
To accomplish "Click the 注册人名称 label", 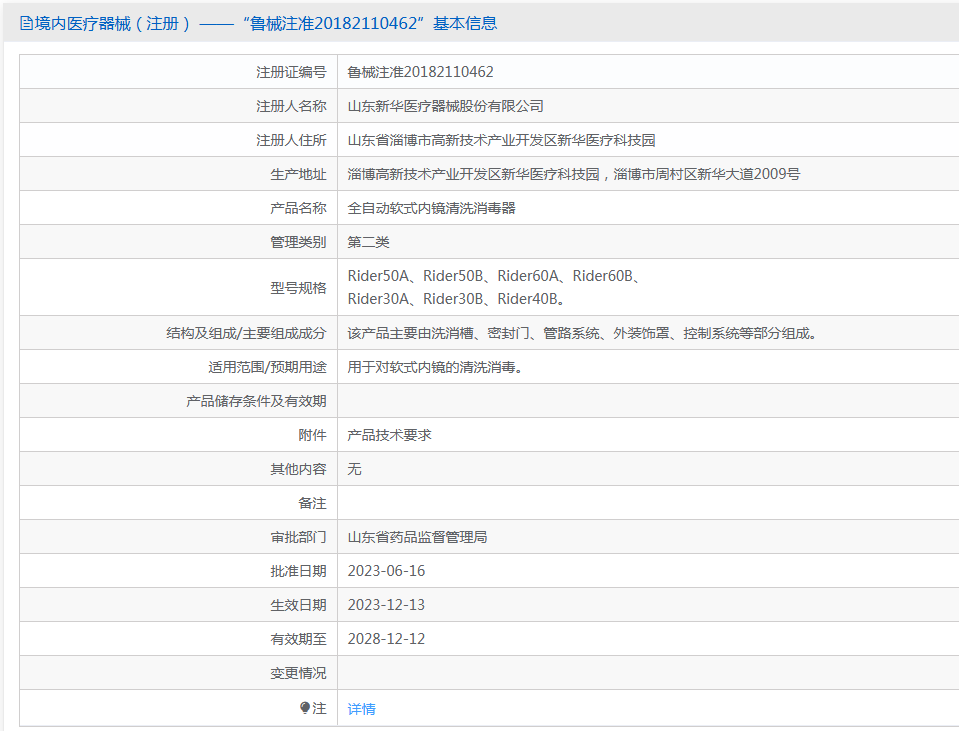I will pyautogui.click(x=291, y=106).
